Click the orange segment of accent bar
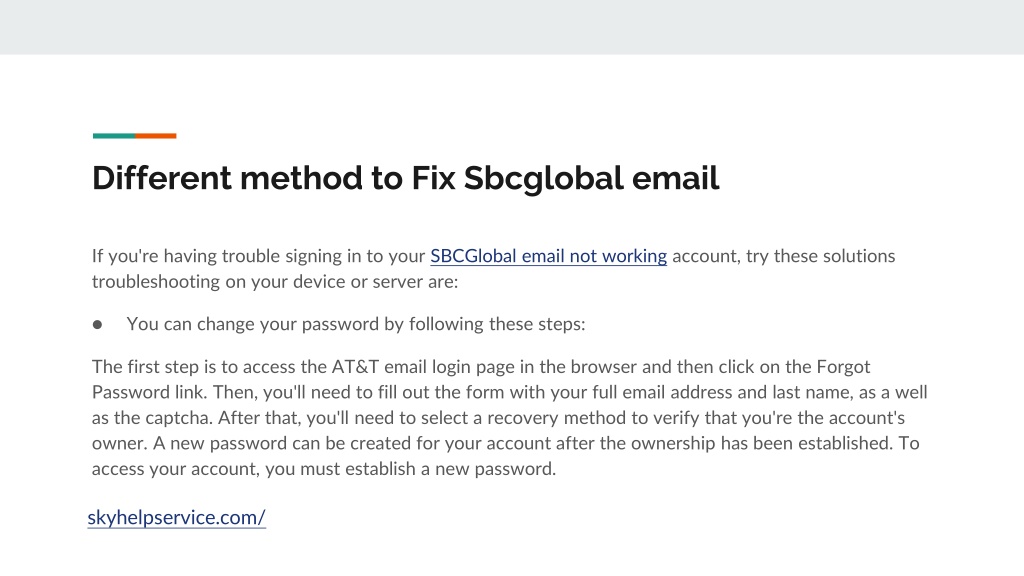The height and width of the screenshot is (576, 1024). (x=155, y=136)
